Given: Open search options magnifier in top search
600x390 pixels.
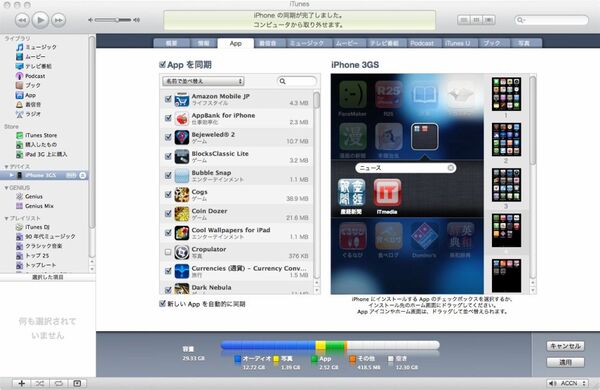Looking at the screenshot, I should point(520,20).
